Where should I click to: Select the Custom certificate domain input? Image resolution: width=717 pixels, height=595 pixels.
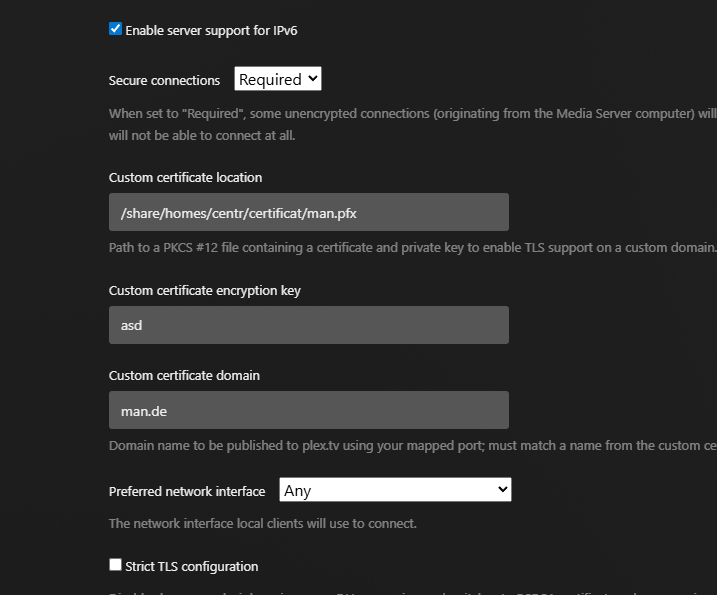[308, 410]
